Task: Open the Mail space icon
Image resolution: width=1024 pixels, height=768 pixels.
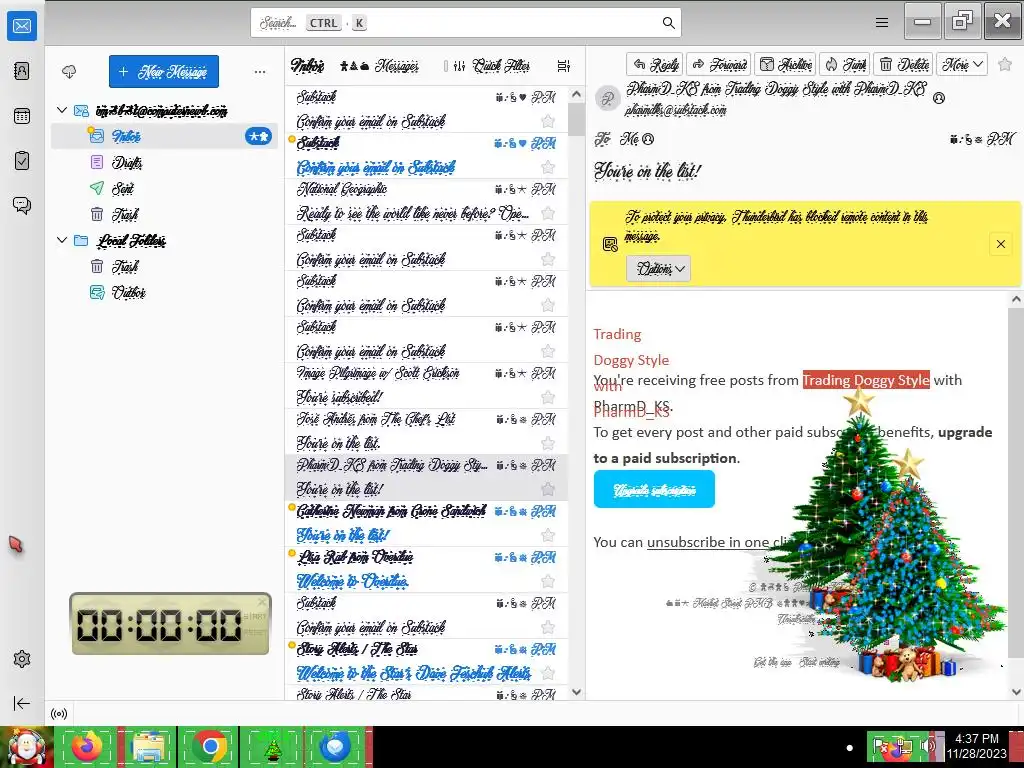Action: point(22,26)
